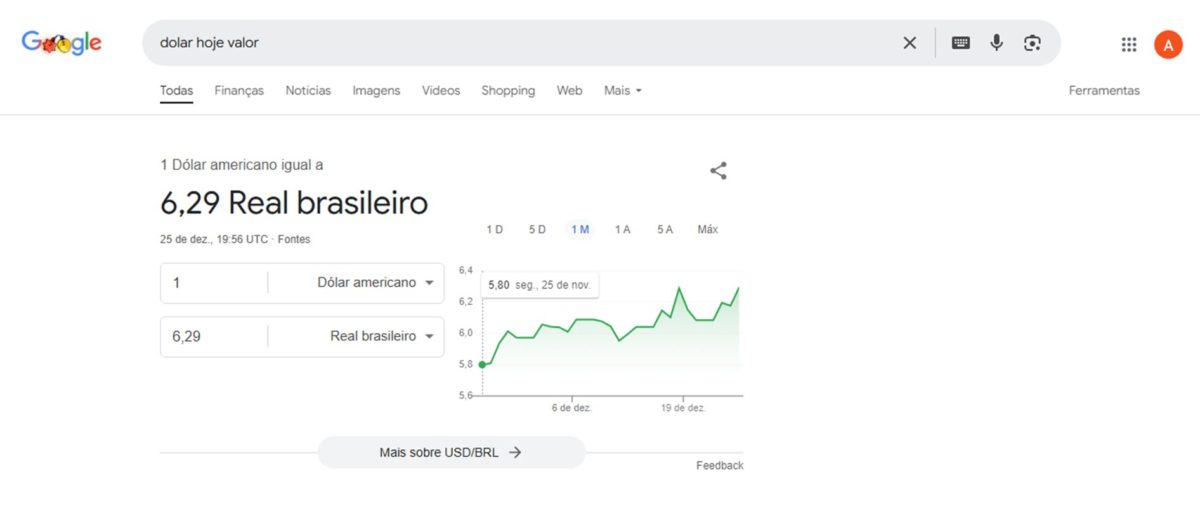Share the currency conversion result

click(x=718, y=171)
